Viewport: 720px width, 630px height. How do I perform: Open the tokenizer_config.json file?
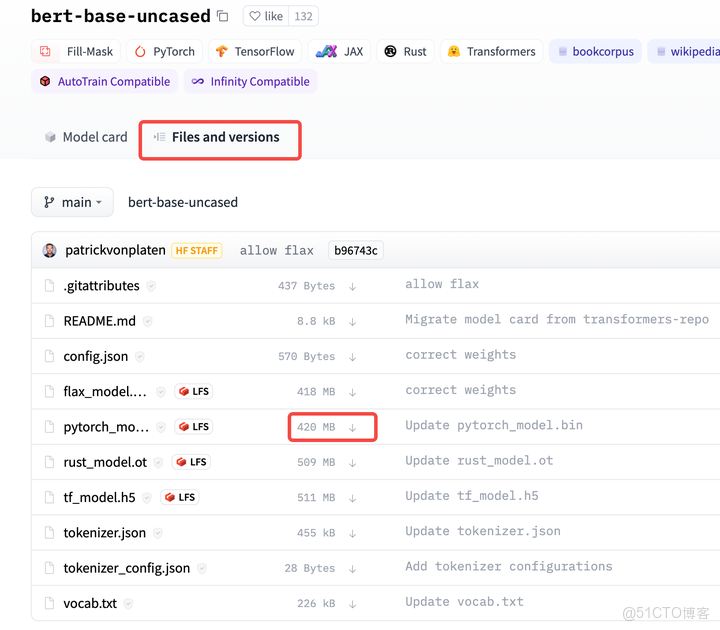126,568
